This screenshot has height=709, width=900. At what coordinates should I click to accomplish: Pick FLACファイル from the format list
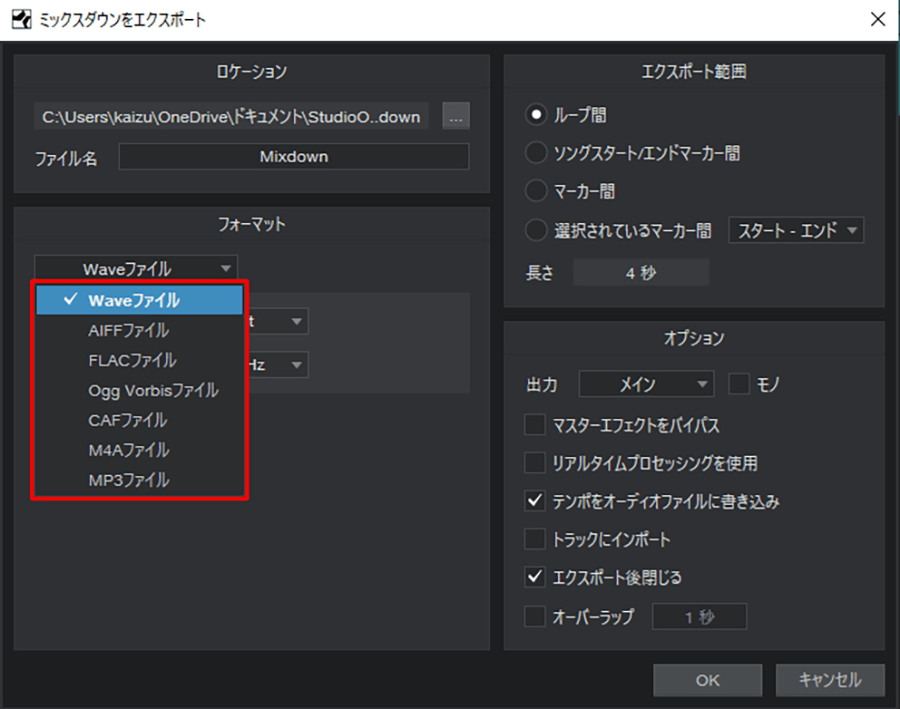point(139,360)
